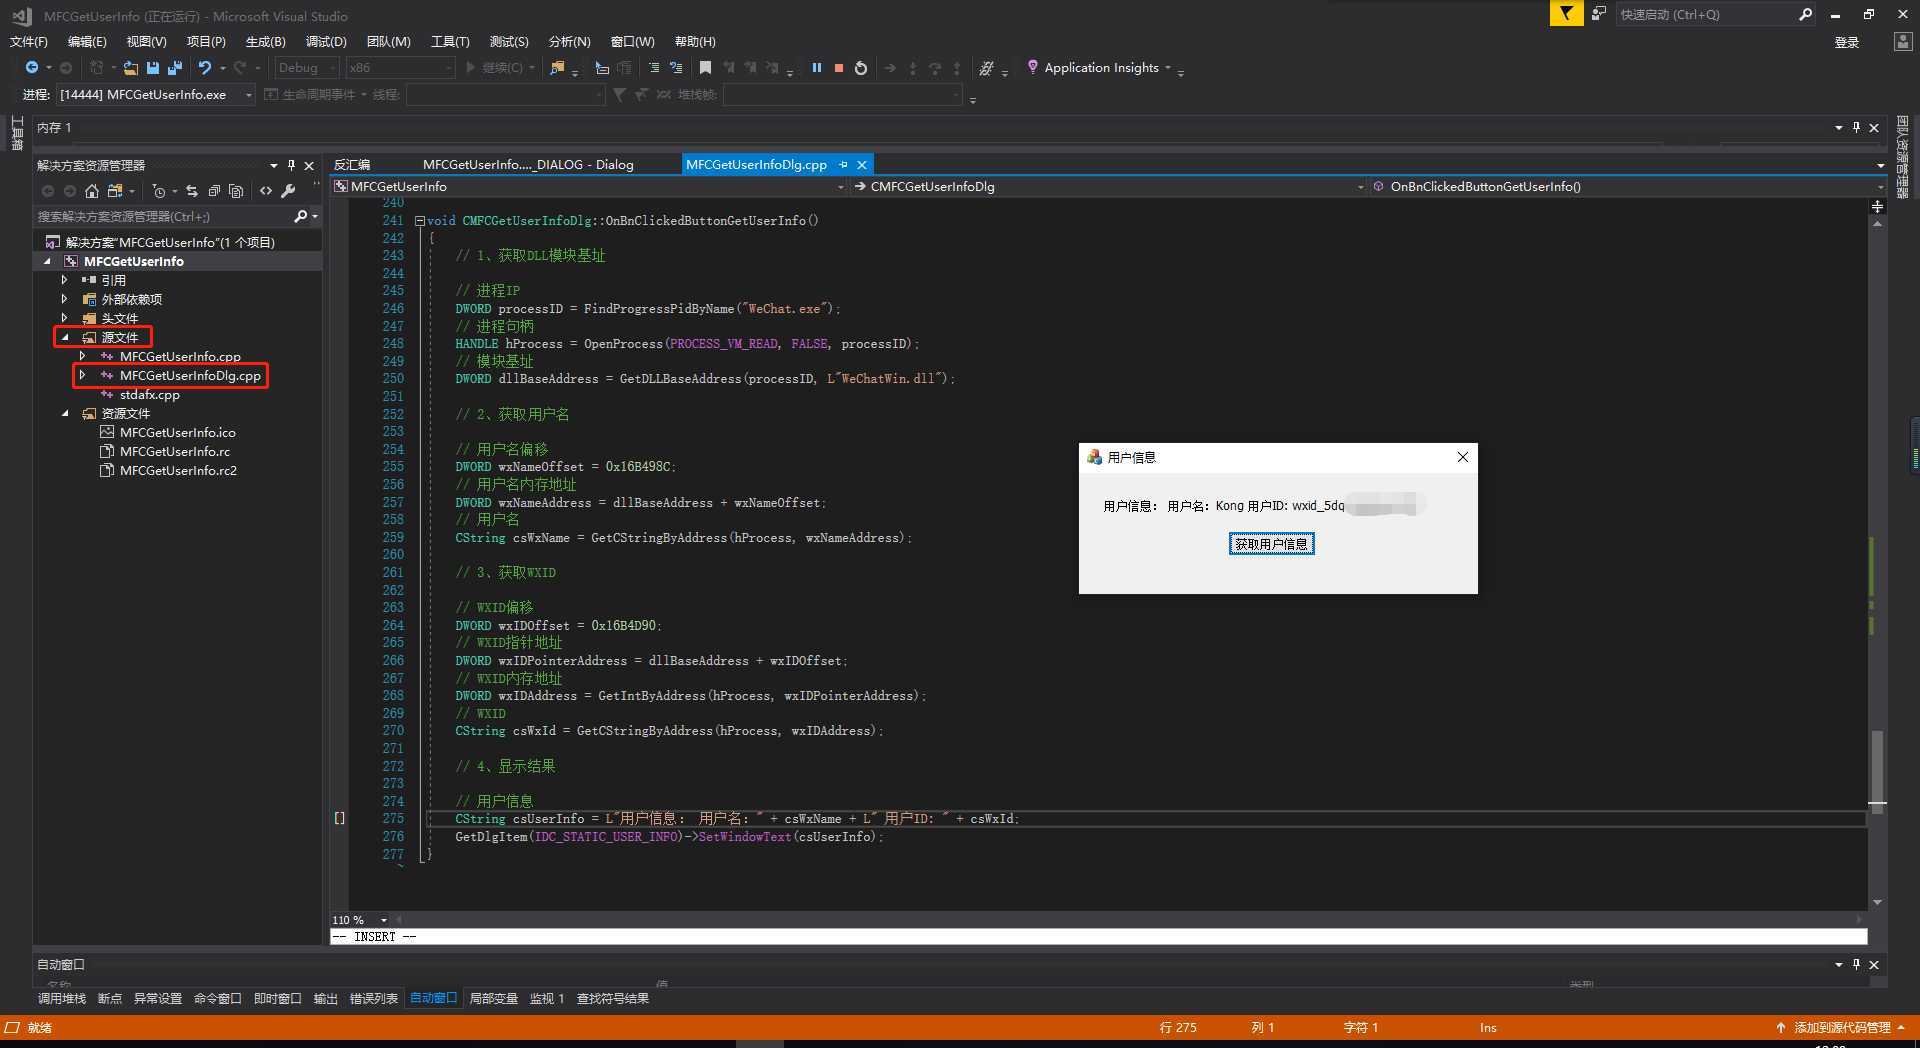This screenshot has width=1920, height=1048.
Task: Click the Application Insights lightbulb icon
Action: coord(1033,67)
